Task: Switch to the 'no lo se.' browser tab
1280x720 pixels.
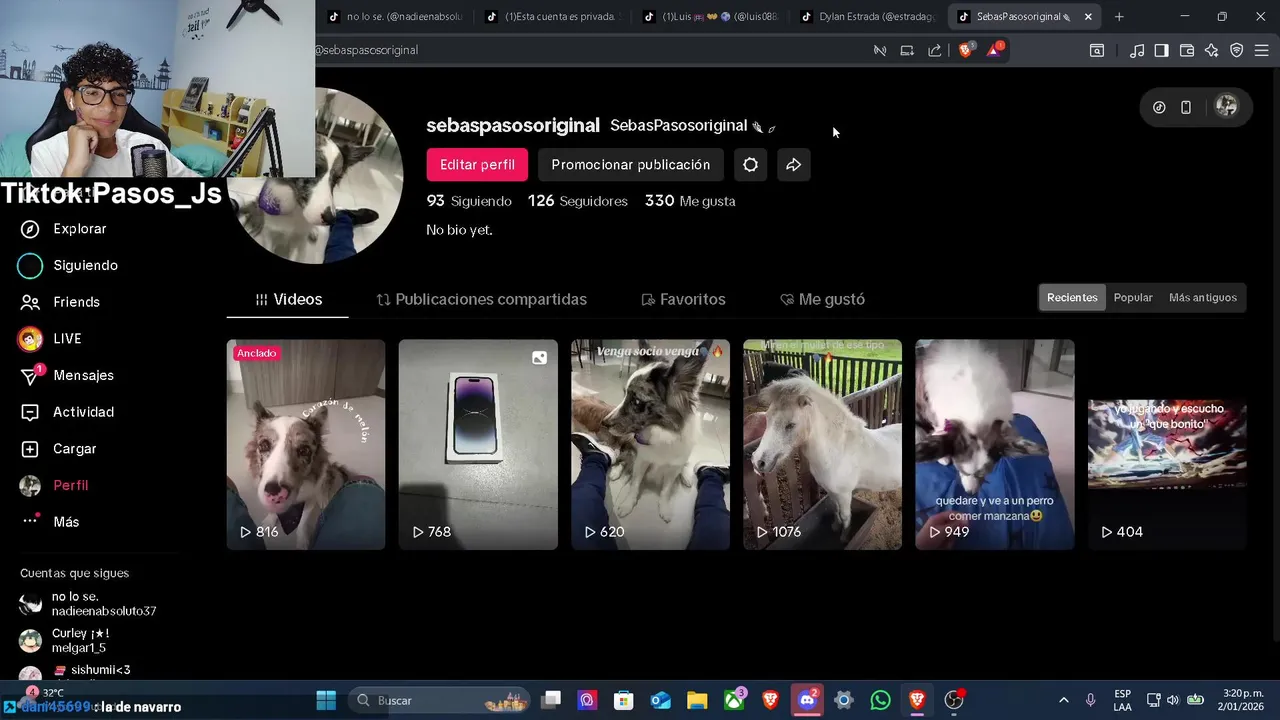Action: [395, 16]
